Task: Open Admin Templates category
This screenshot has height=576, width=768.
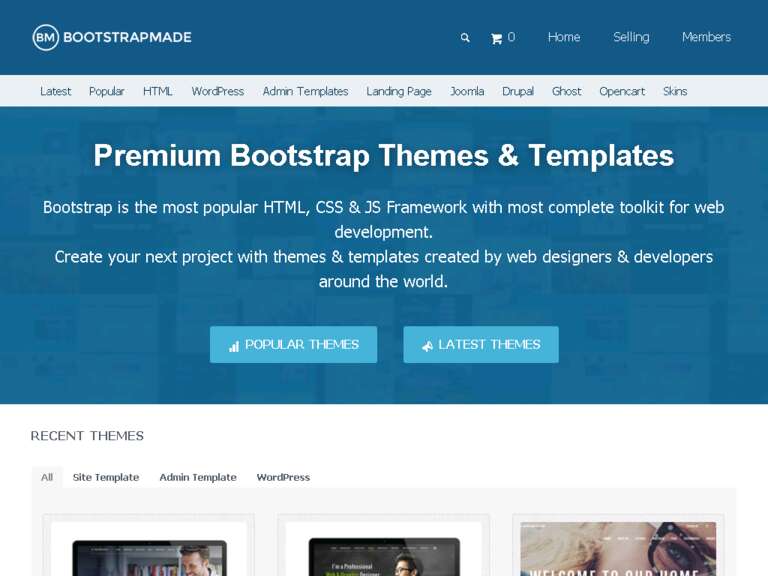Action: point(305,92)
